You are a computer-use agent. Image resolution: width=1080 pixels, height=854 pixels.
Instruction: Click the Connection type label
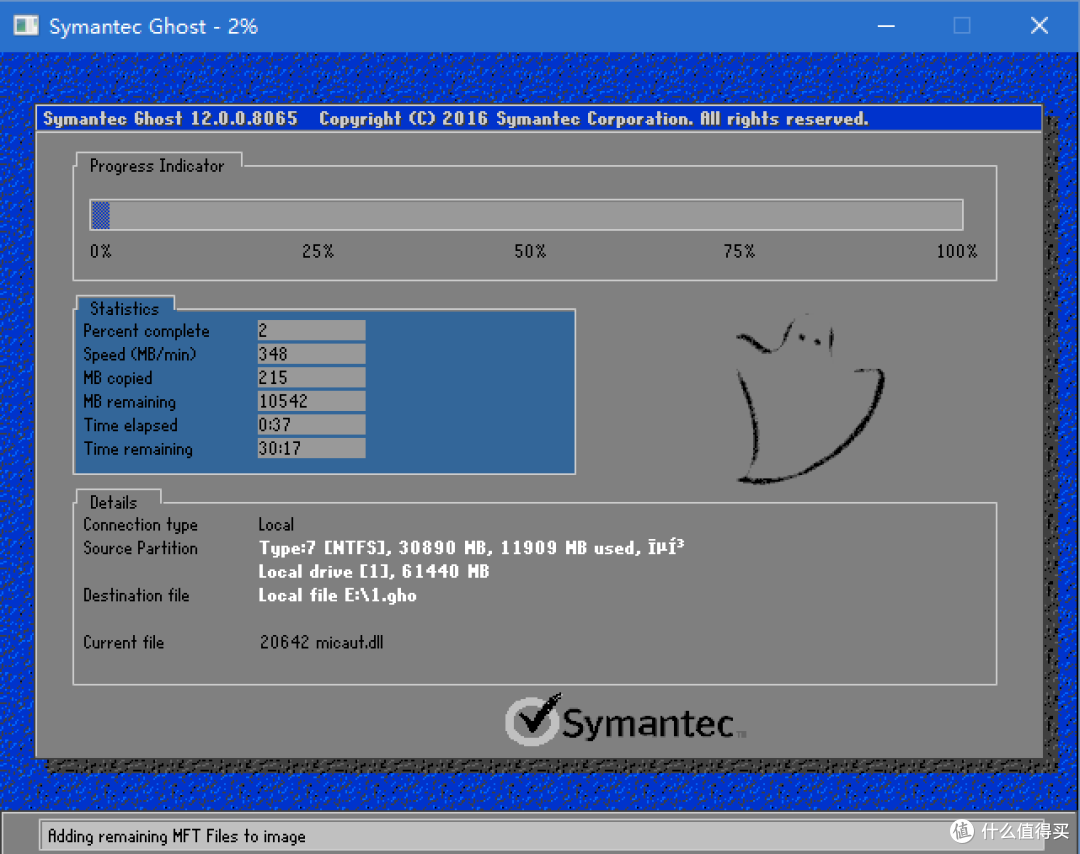coord(141,525)
